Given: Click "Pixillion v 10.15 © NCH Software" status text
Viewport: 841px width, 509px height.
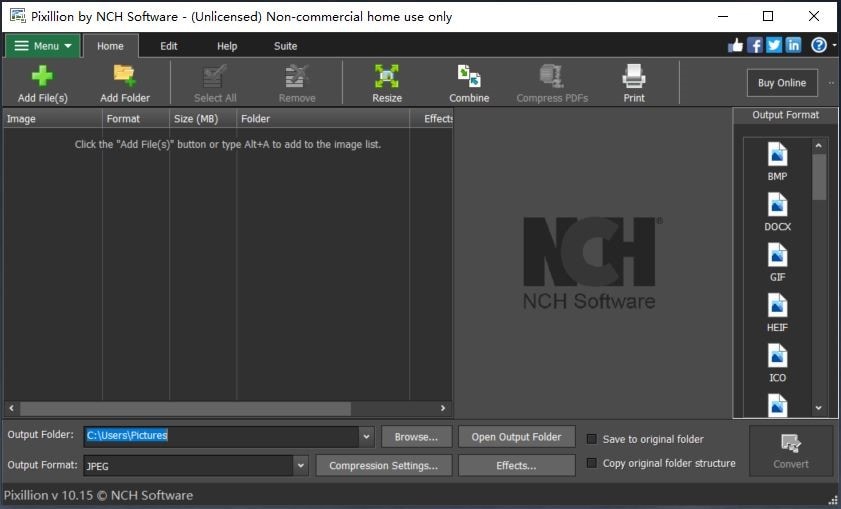Looking at the screenshot, I should (98, 495).
